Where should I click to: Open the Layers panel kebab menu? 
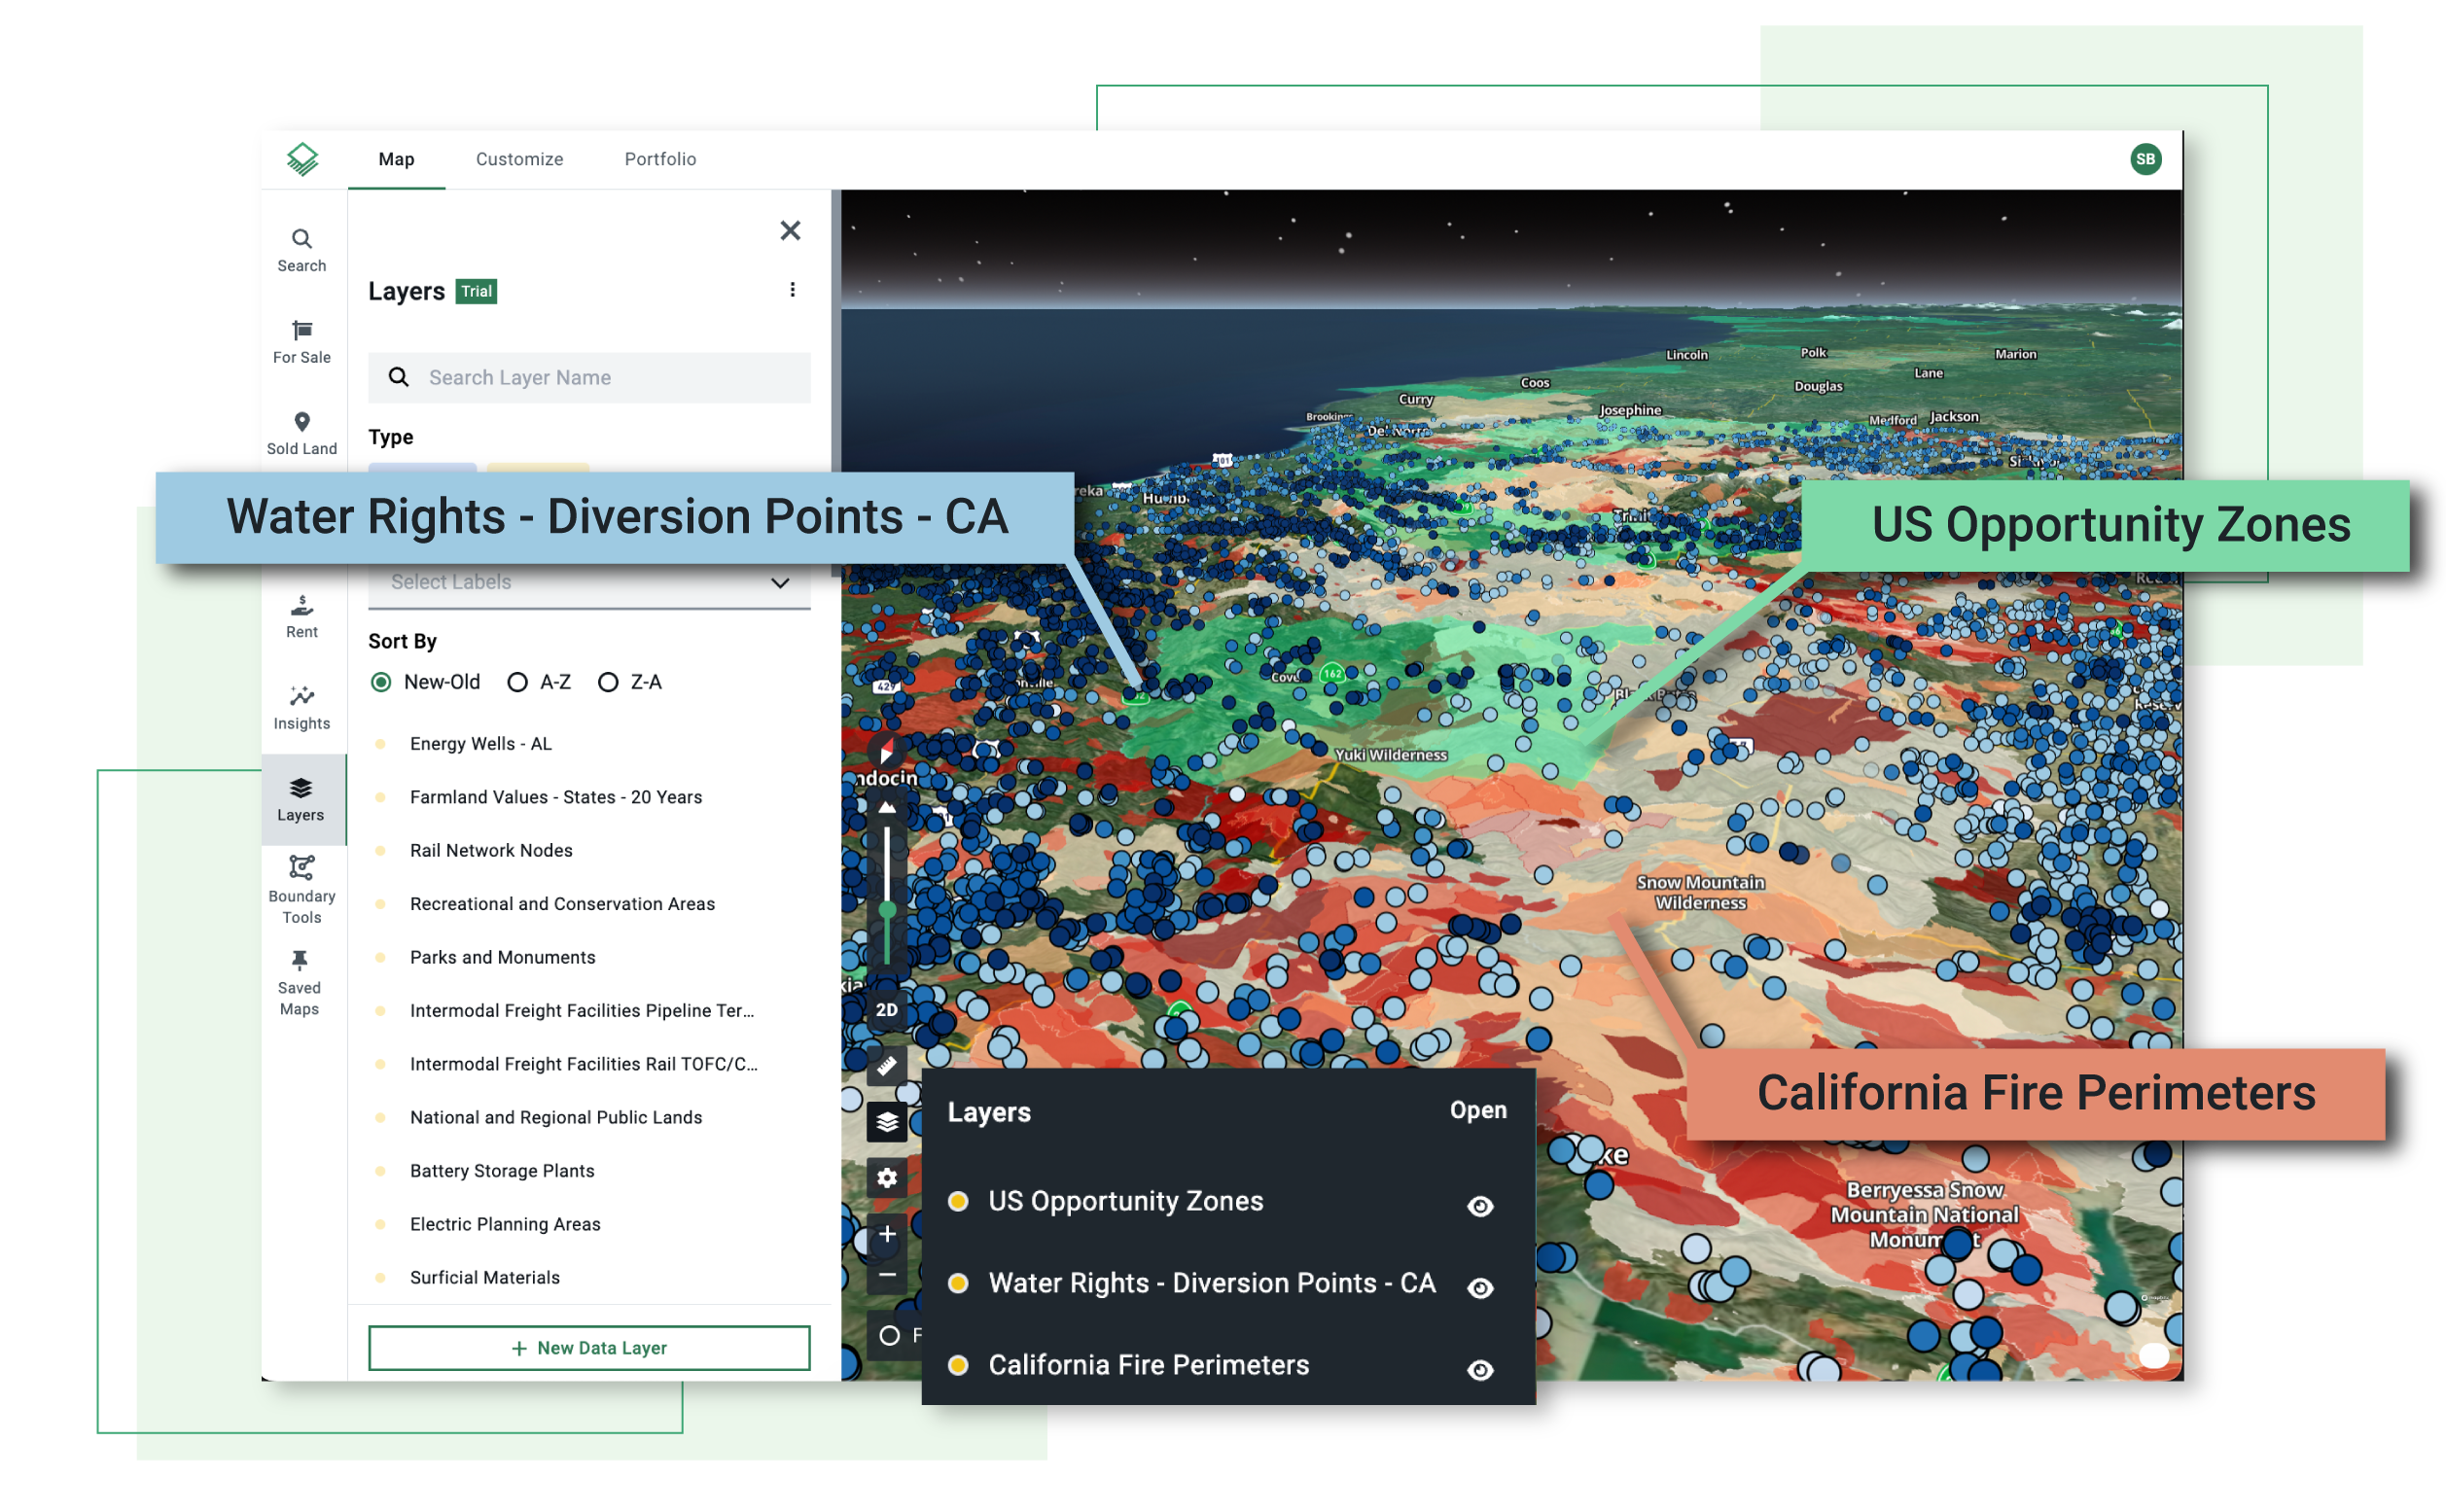[x=792, y=289]
